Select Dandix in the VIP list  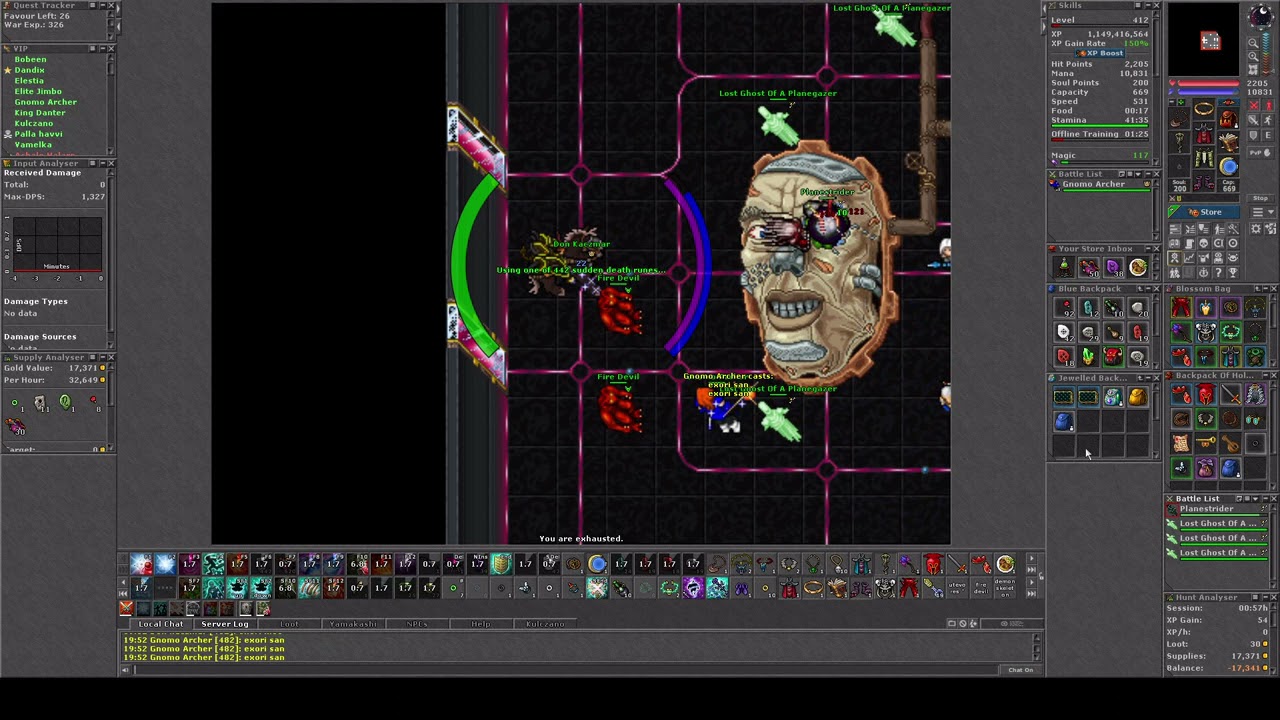(29, 70)
